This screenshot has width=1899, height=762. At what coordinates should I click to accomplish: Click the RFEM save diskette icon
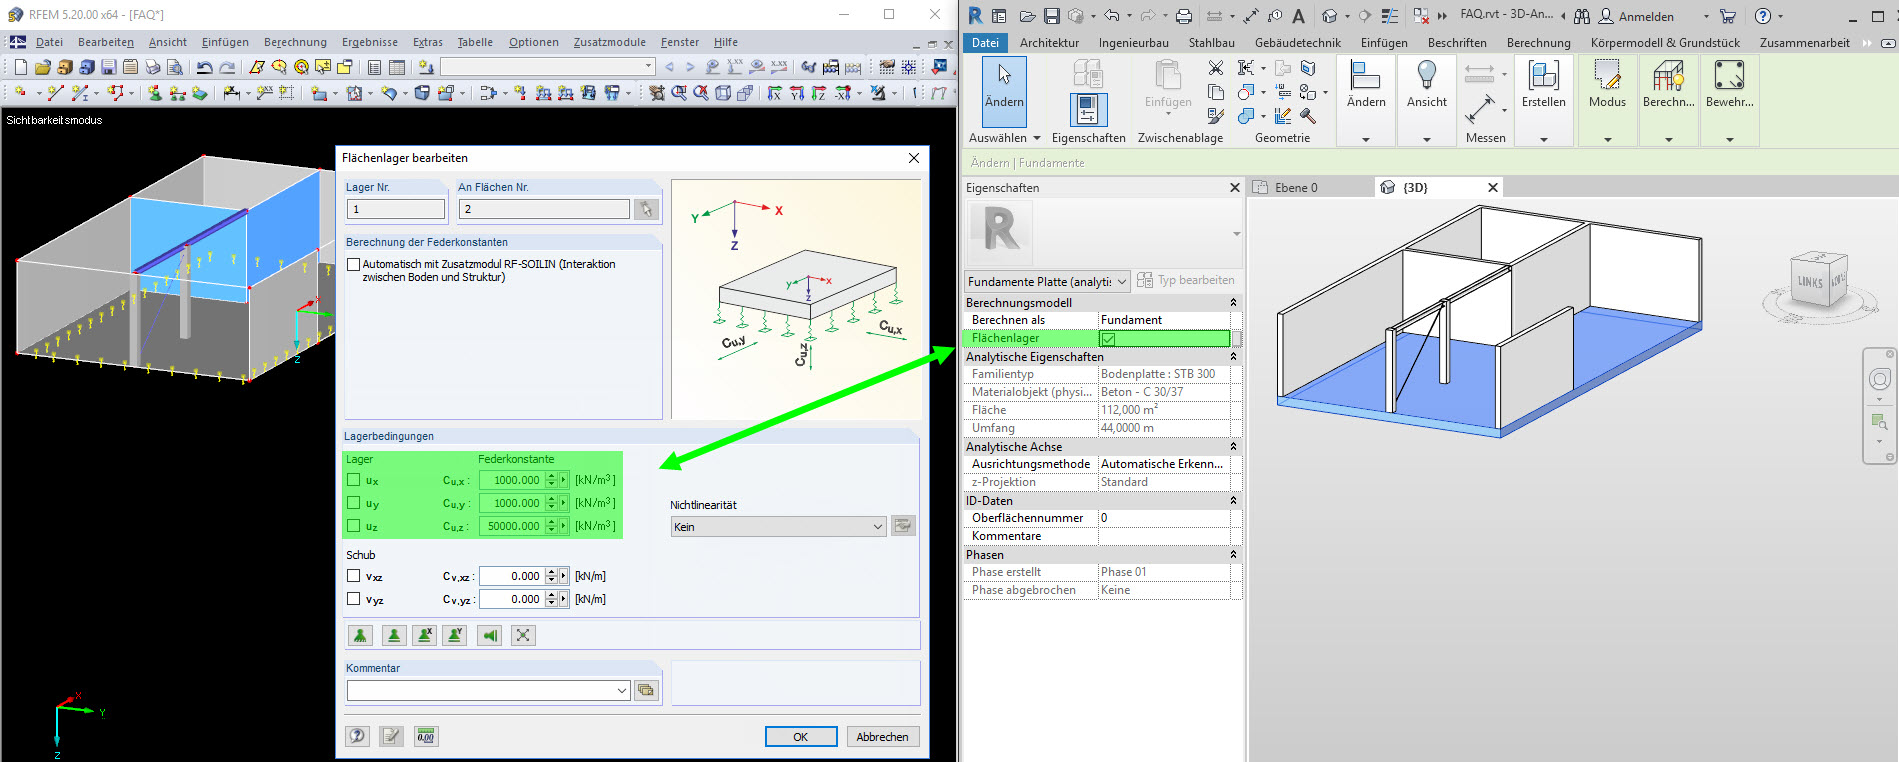point(108,67)
